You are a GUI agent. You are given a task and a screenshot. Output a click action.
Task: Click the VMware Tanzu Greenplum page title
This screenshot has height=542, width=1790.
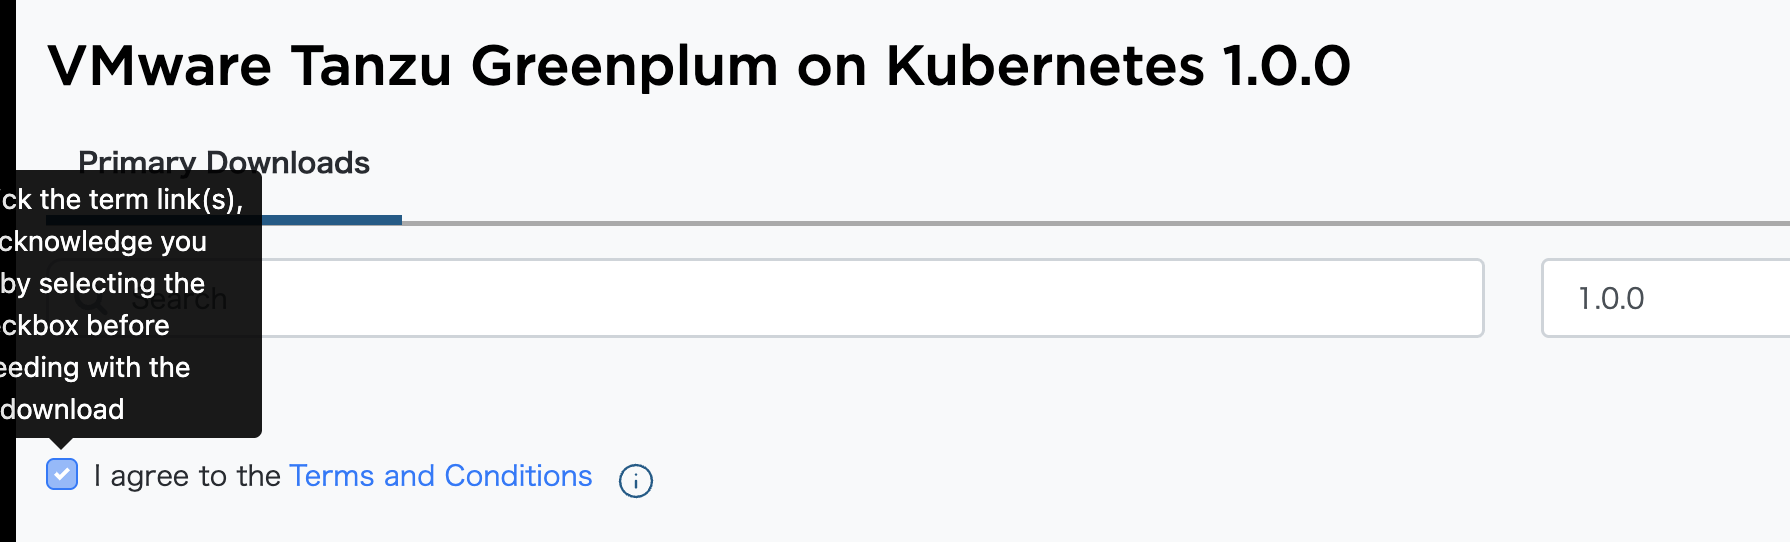tap(699, 66)
